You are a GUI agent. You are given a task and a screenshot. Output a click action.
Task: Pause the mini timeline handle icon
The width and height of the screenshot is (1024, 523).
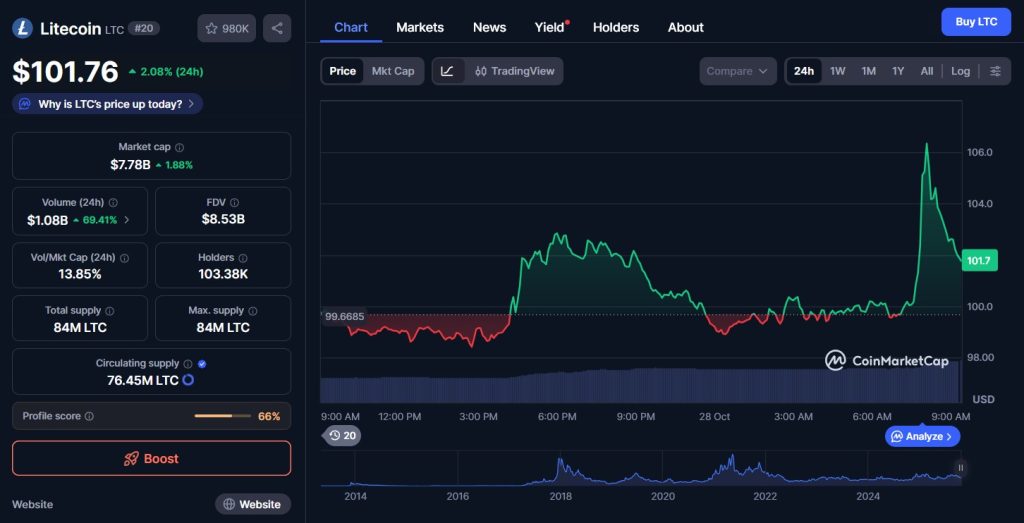[x=960, y=467]
